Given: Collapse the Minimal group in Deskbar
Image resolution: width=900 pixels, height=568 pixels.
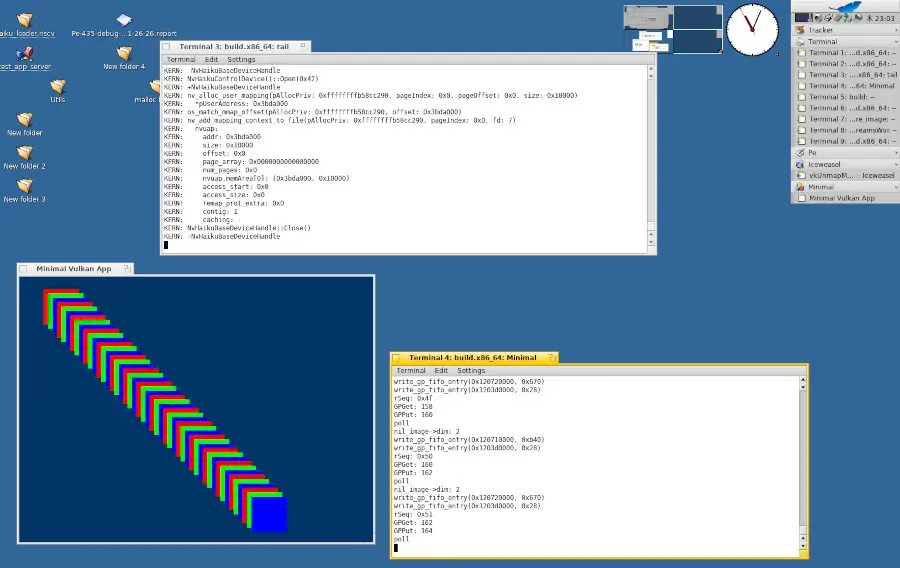Looking at the screenshot, I should click(x=895, y=187).
